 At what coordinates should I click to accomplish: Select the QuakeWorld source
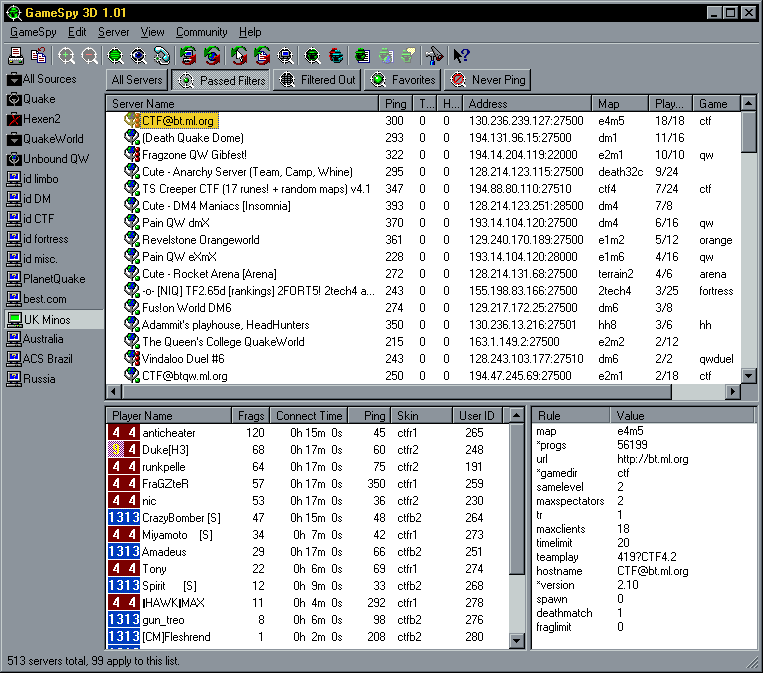(45, 139)
